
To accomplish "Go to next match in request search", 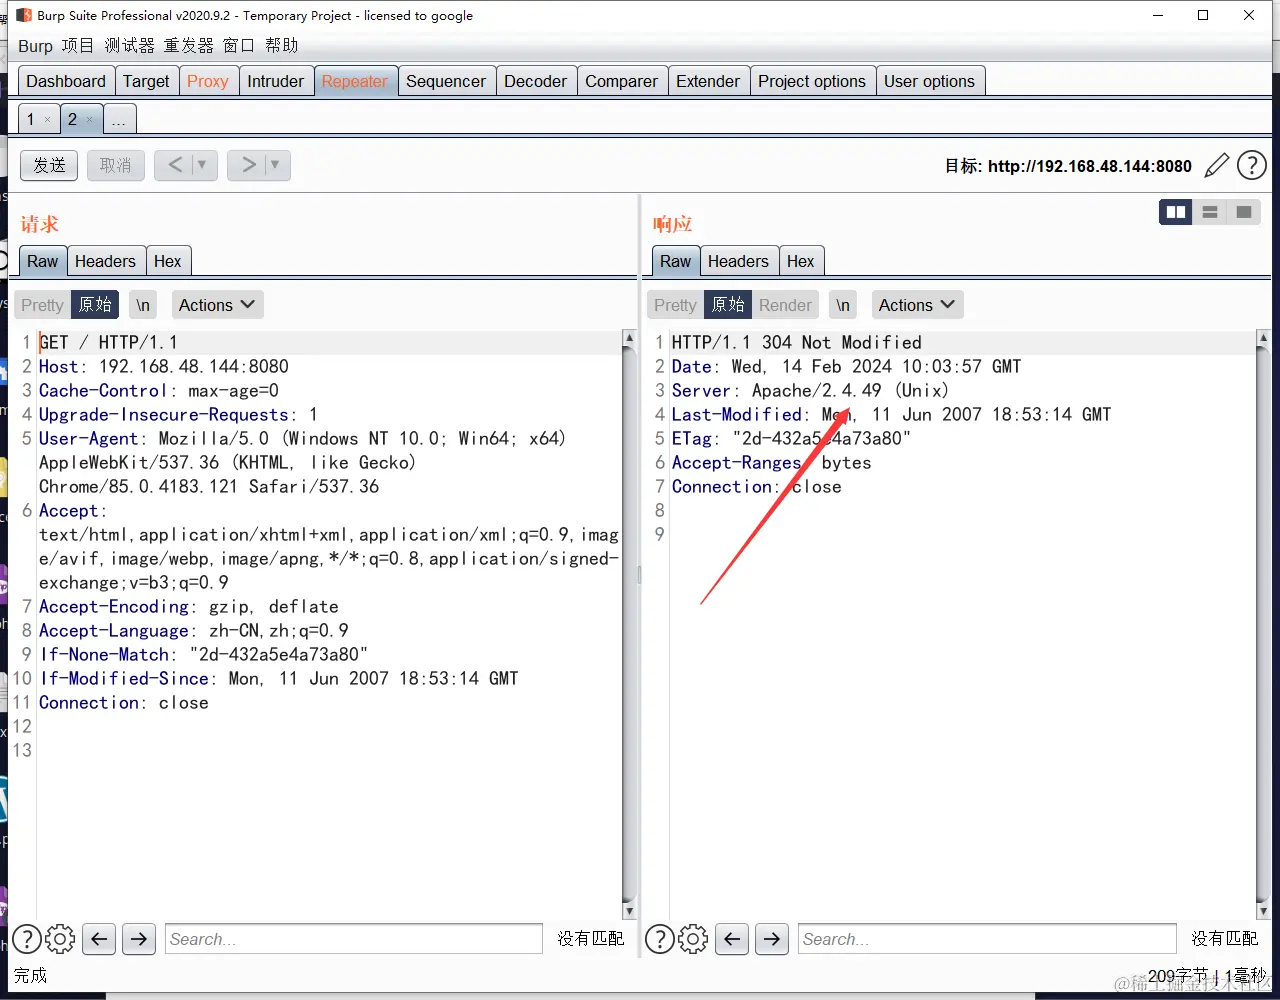I will click(x=139, y=939).
